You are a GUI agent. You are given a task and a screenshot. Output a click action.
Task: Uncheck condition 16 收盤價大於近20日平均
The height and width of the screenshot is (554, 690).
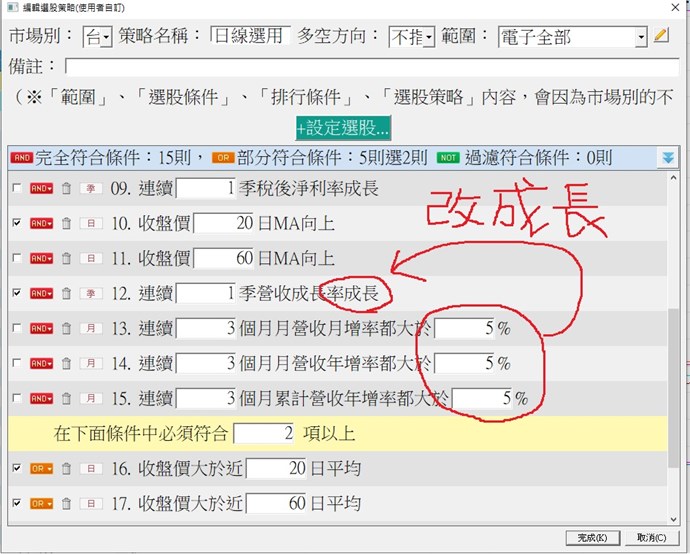[x=17, y=468]
